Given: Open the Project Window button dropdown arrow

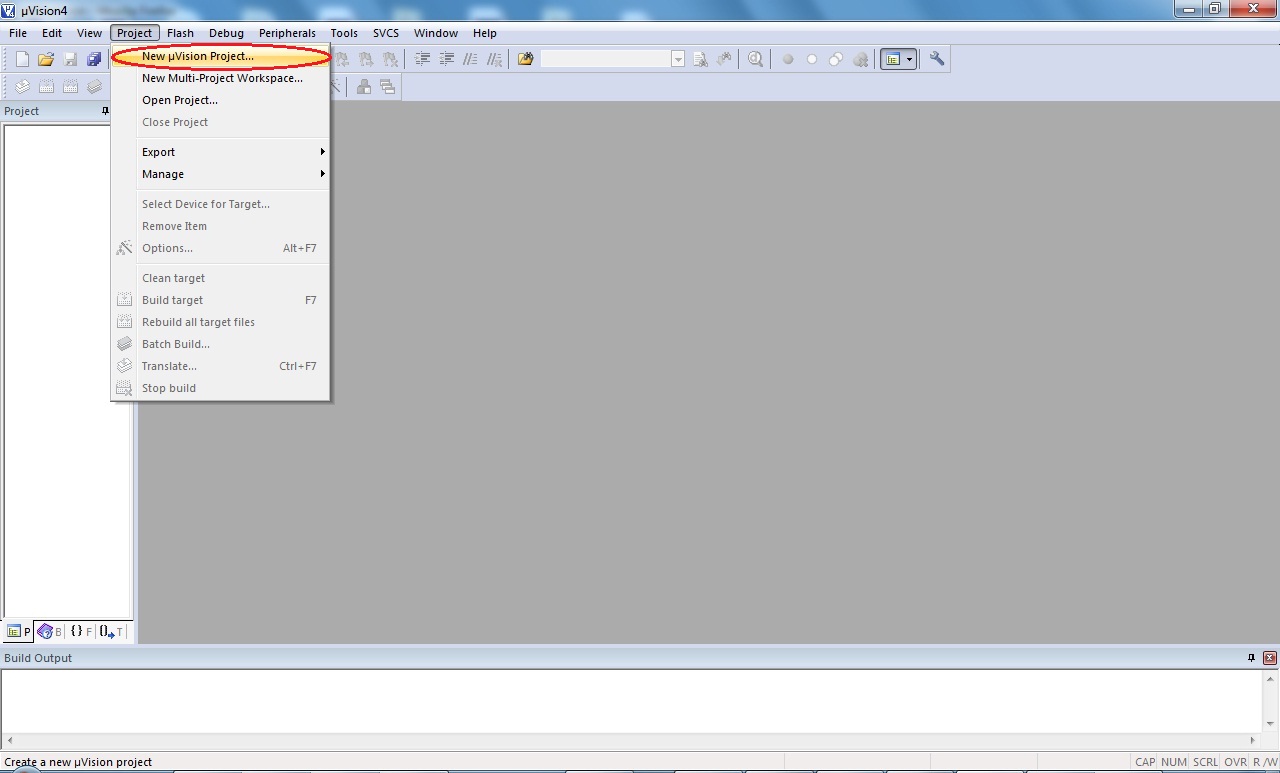Looking at the screenshot, I should tap(909, 59).
